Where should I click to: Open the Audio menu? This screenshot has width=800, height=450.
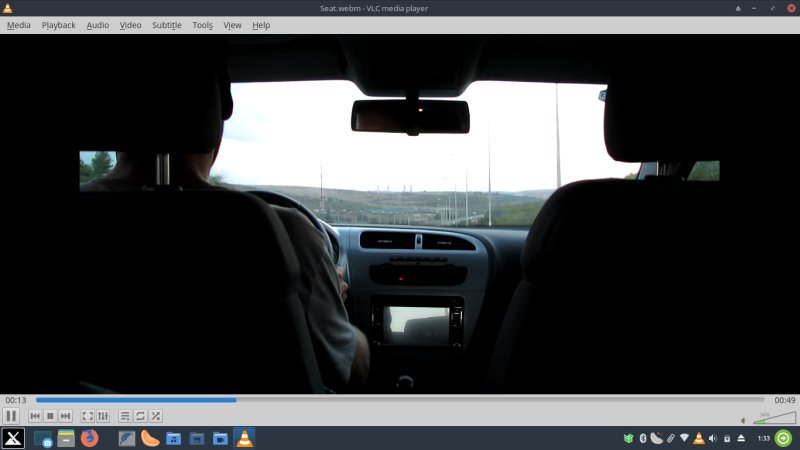97,25
